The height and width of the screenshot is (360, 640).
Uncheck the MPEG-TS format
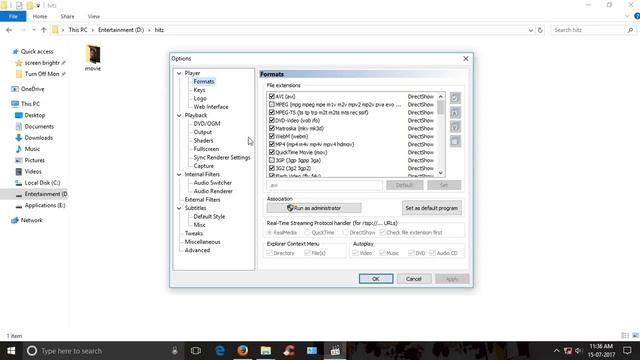pos(272,112)
